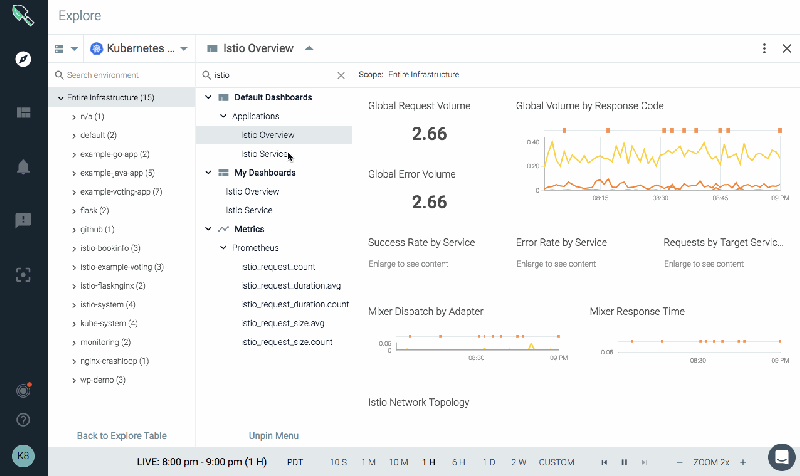Collapse the My Dashboards section

(x=208, y=172)
